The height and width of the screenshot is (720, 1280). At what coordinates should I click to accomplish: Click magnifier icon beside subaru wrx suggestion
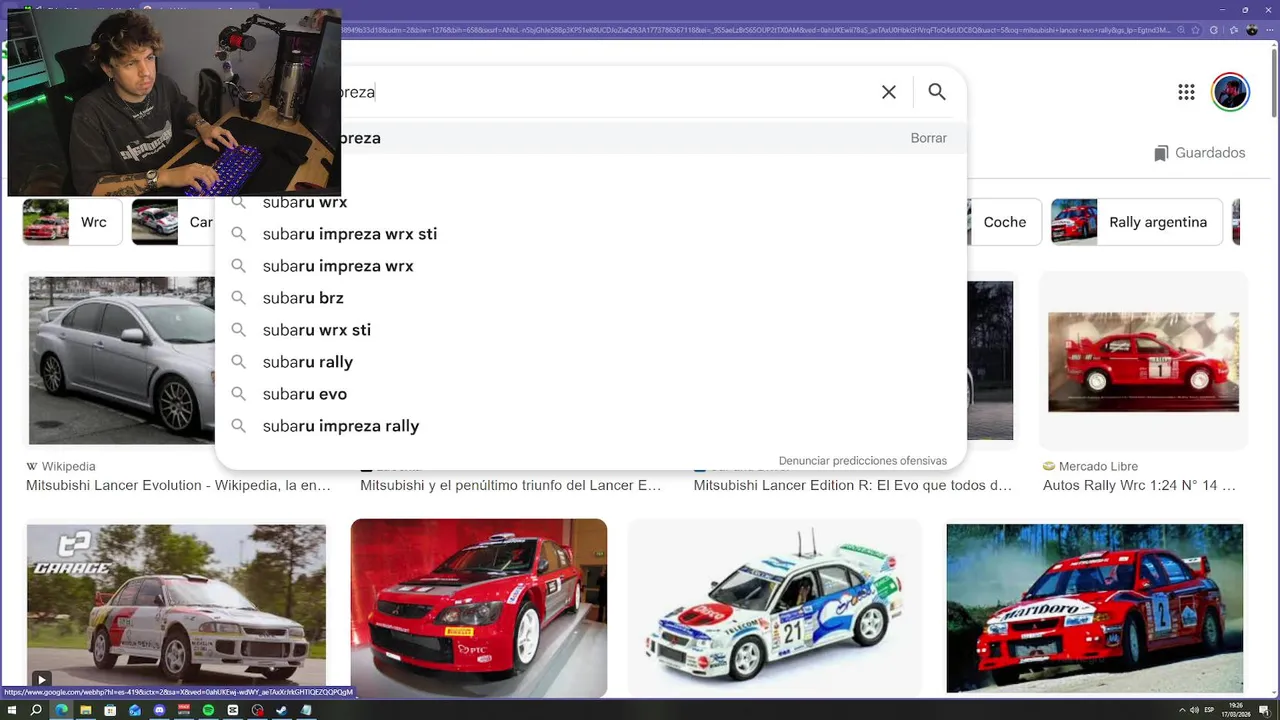[x=239, y=202]
